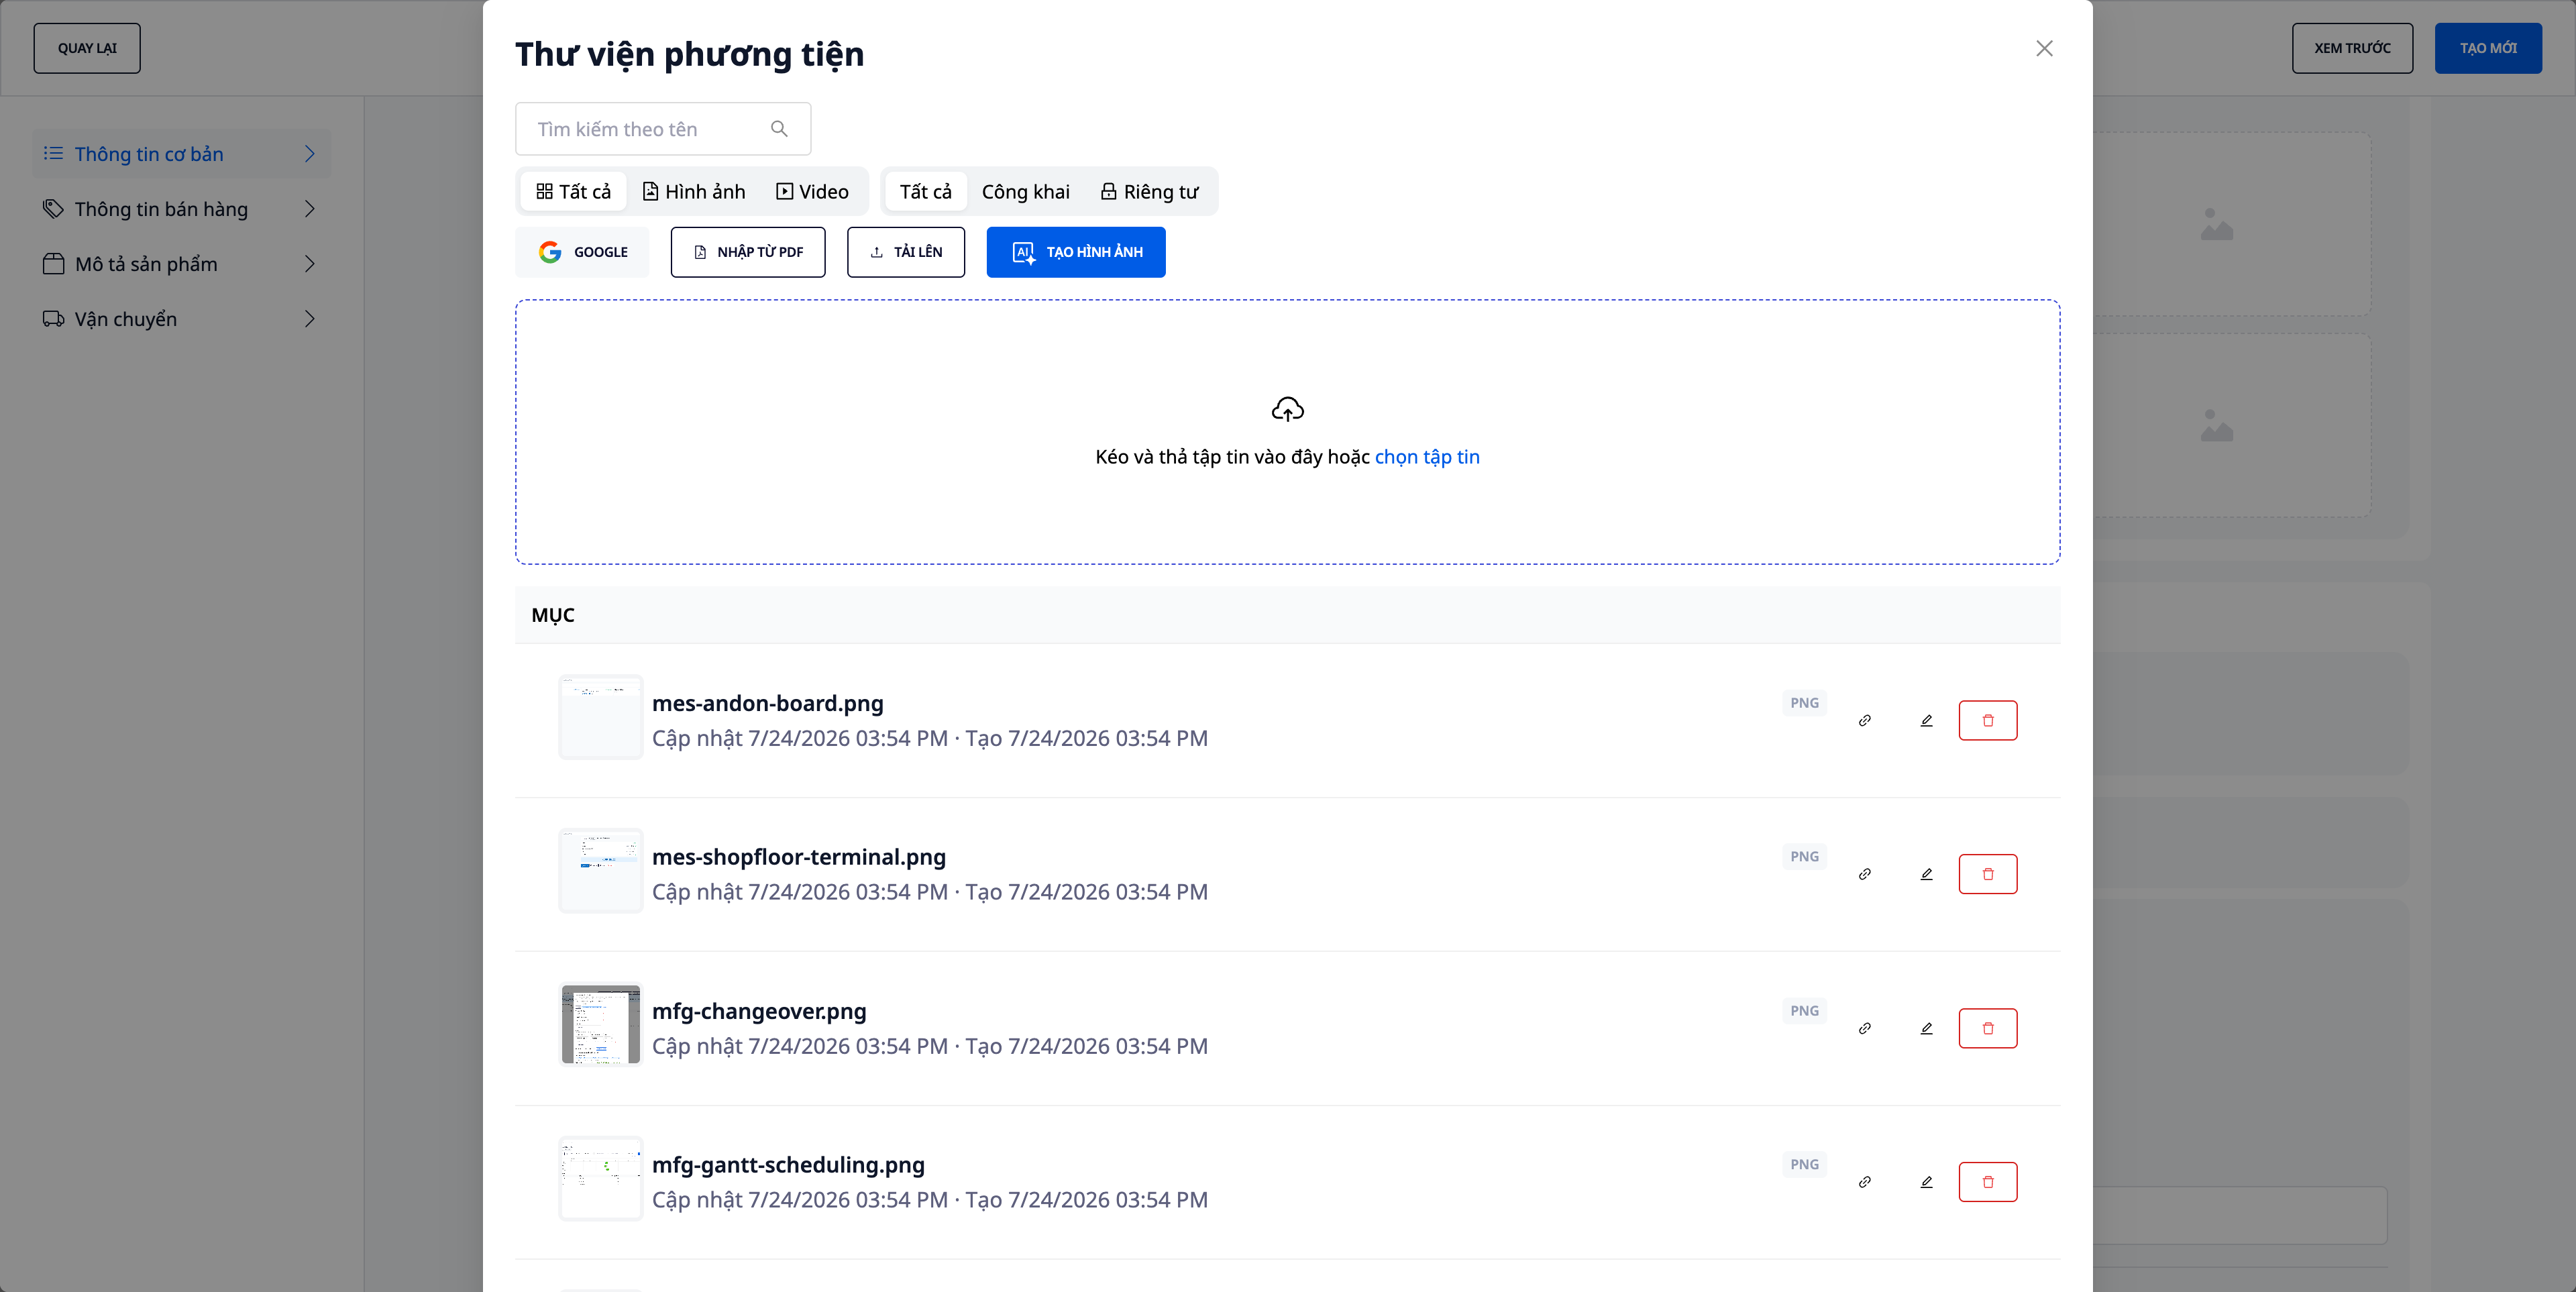The width and height of the screenshot is (2576, 1292).
Task: Edit mes-andon-board.png with the pencil icon
Action: pos(1926,720)
